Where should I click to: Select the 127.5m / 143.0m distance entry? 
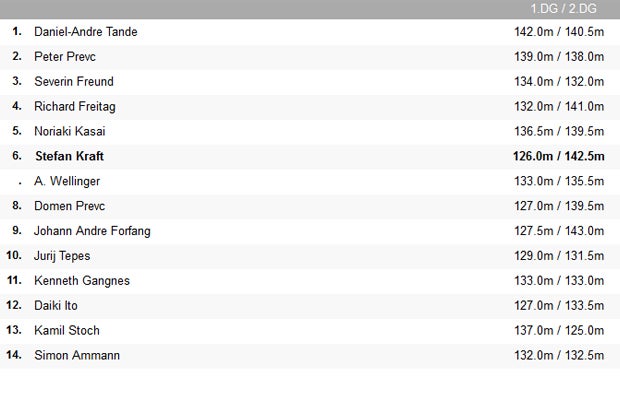(558, 231)
